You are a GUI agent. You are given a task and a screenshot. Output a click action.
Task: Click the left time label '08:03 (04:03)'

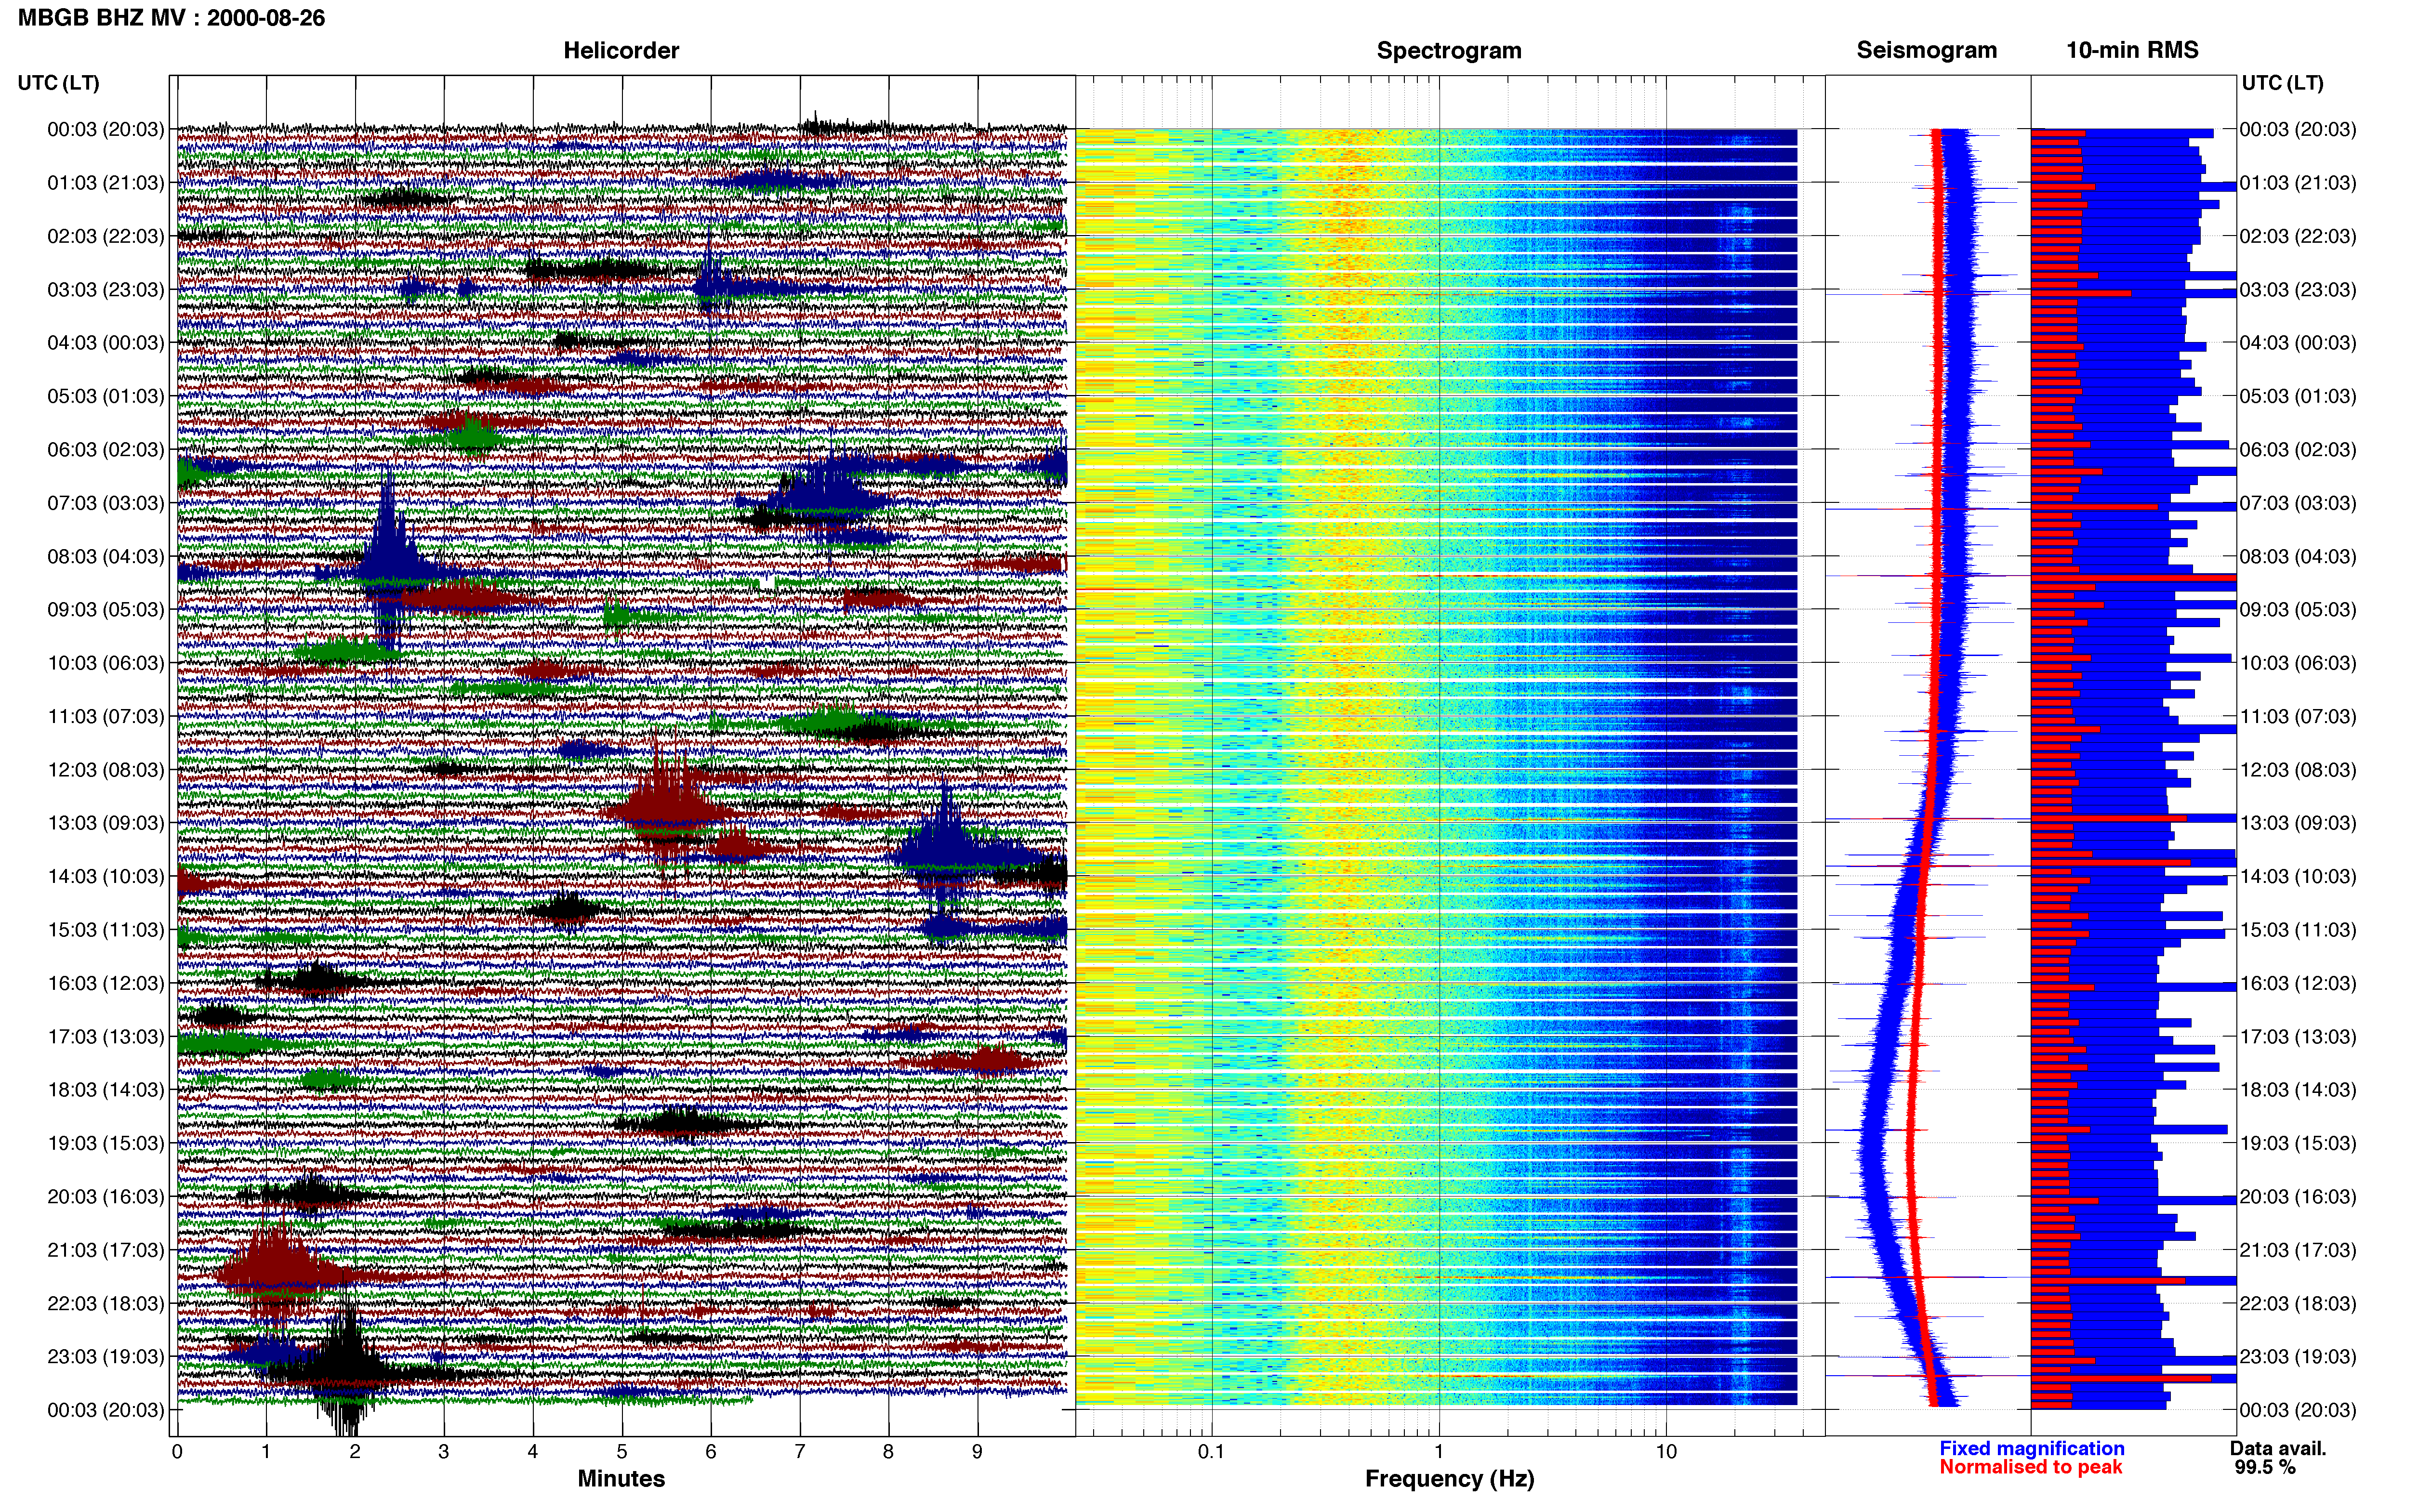[x=105, y=556]
